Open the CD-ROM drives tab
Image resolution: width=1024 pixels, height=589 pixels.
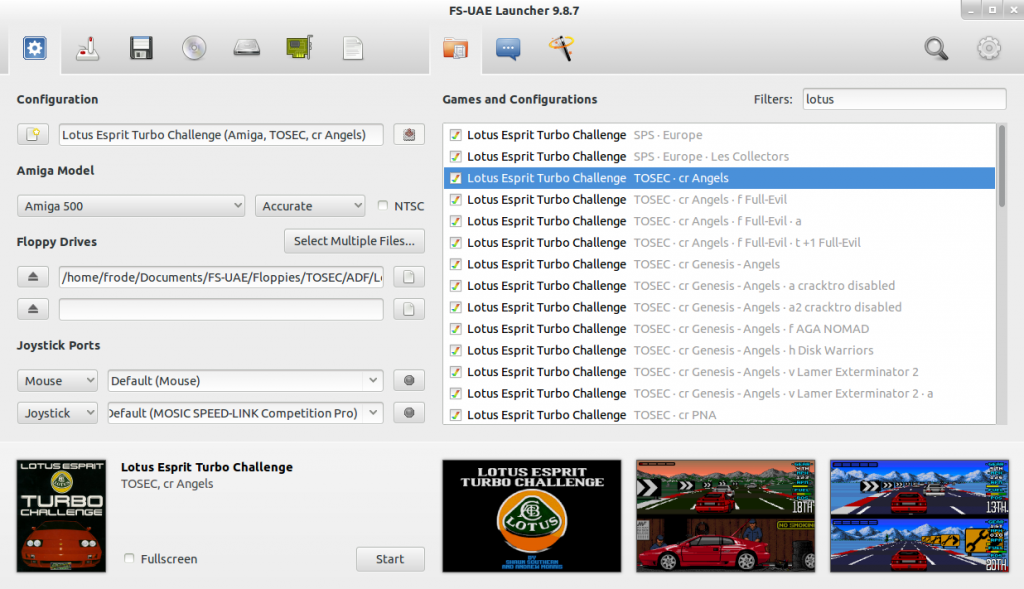click(194, 47)
